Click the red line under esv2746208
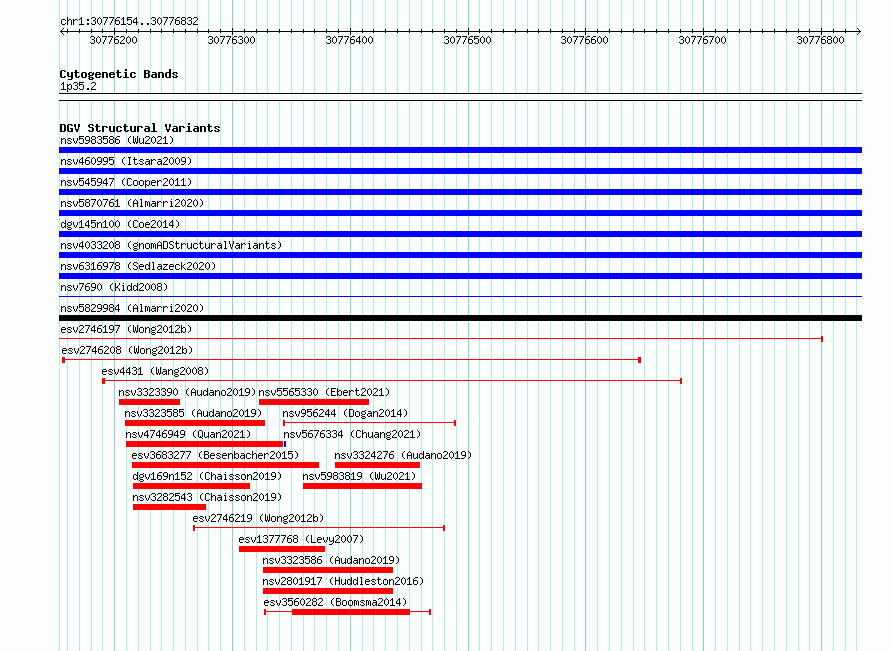The image size is (890, 651). click(351, 360)
